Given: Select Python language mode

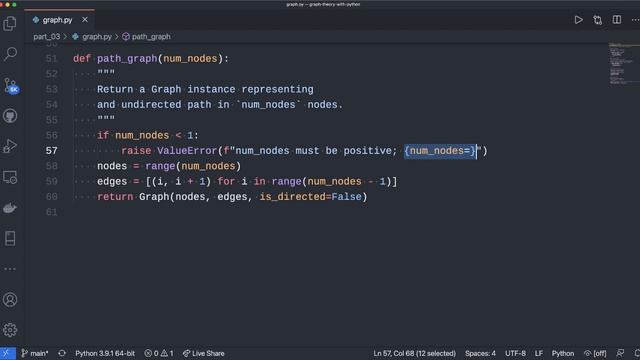Looking at the screenshot, I should pyautogui.click(x=563, y=353).
